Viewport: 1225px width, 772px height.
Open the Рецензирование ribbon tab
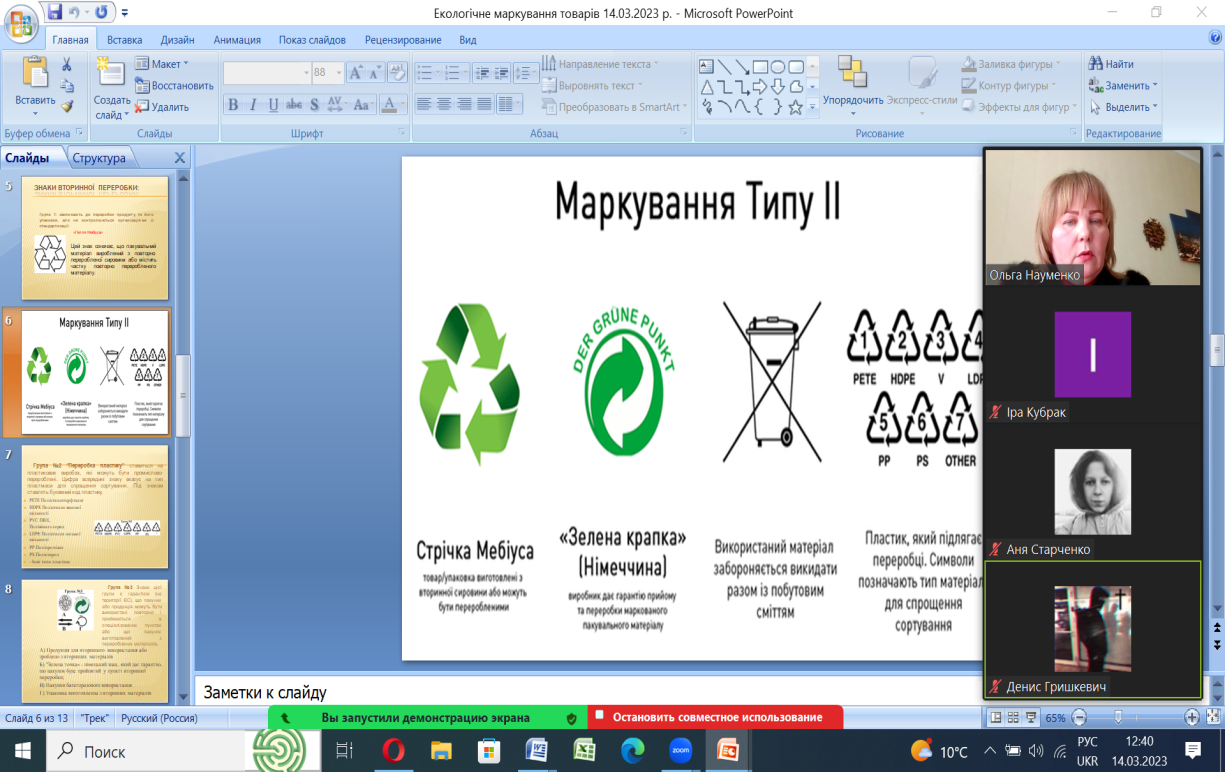tap(404, 40)
